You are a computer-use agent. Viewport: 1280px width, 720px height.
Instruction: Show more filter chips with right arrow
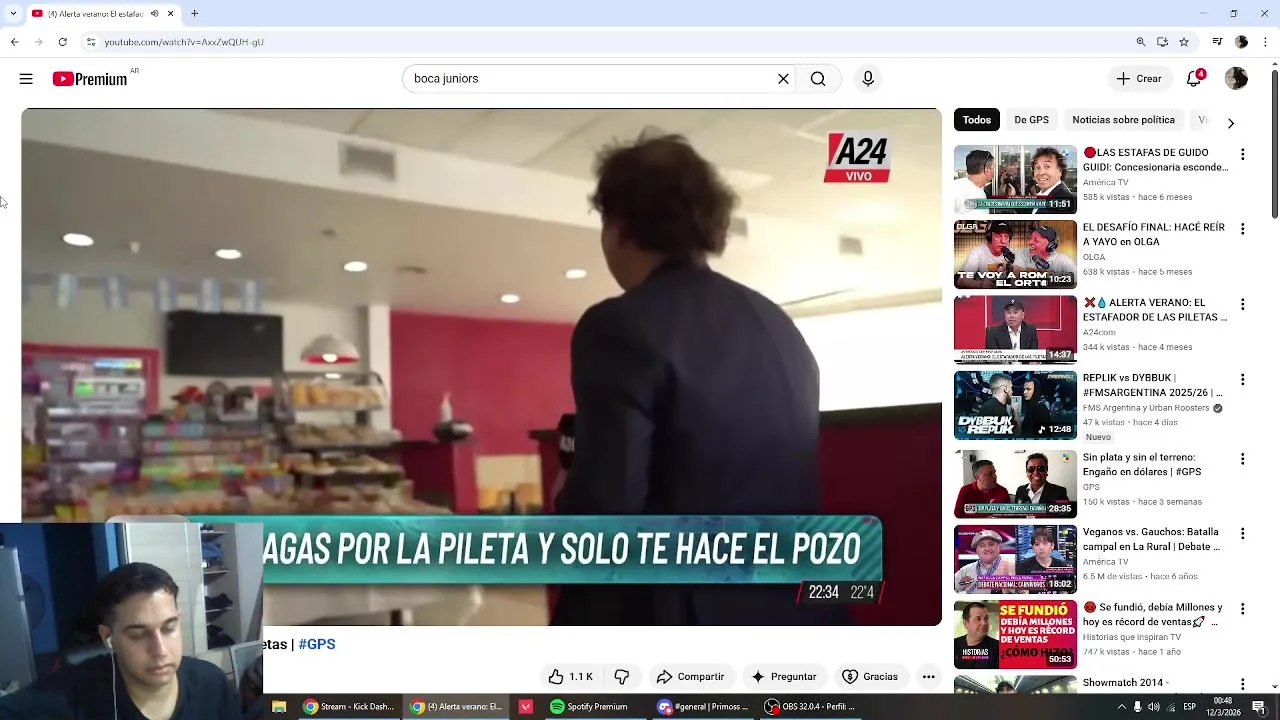[x=1231, y=122]
